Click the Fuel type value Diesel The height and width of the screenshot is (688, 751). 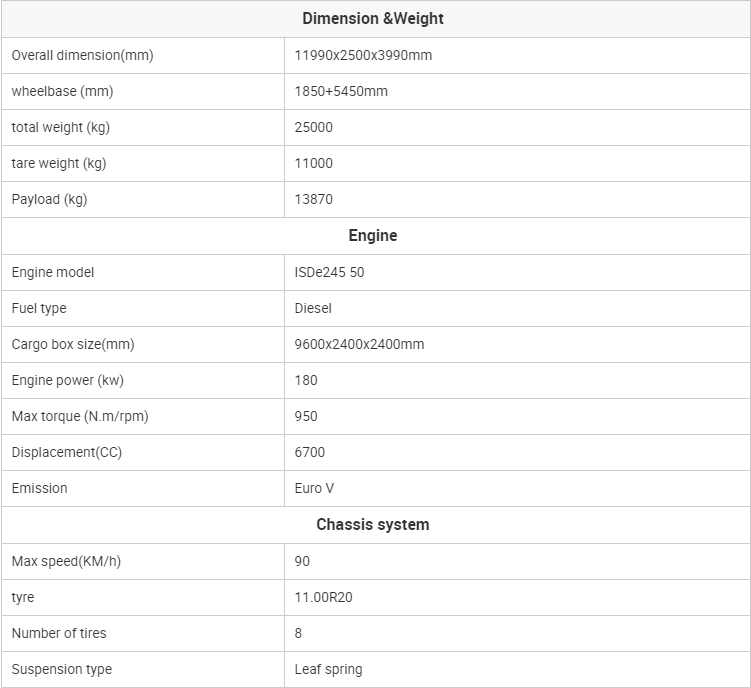coord(313,308)
